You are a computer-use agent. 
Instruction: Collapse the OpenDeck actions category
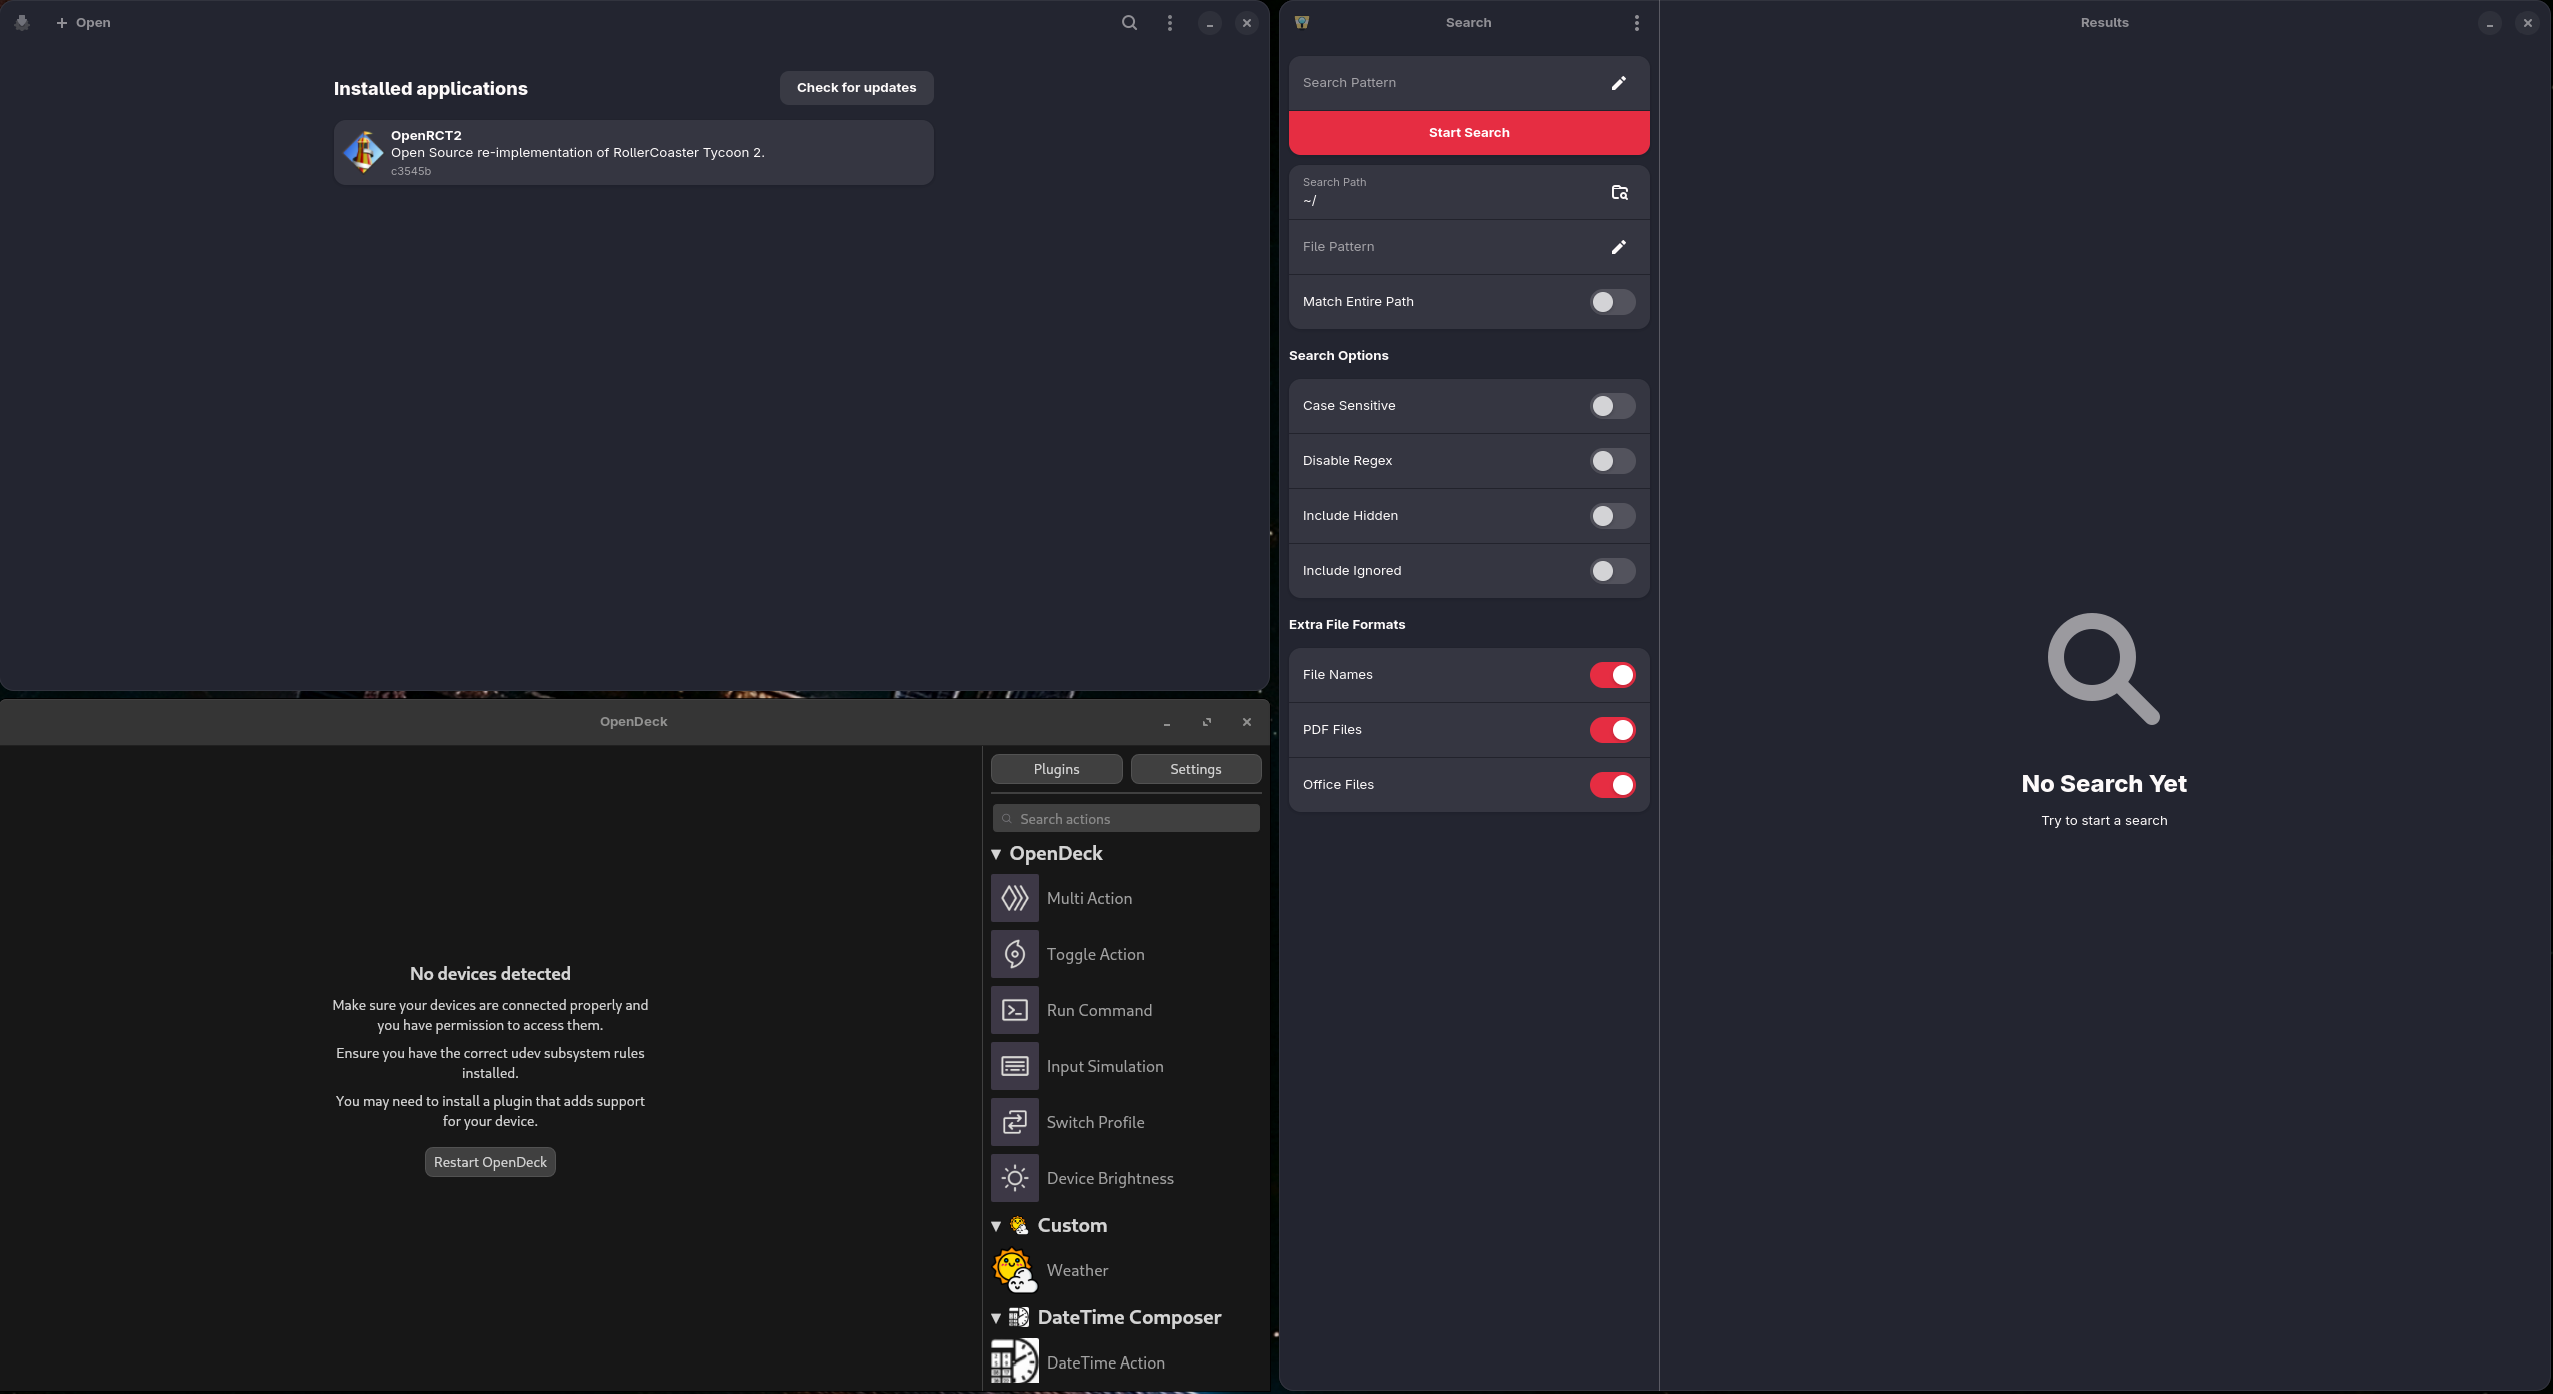click(996, 854)
